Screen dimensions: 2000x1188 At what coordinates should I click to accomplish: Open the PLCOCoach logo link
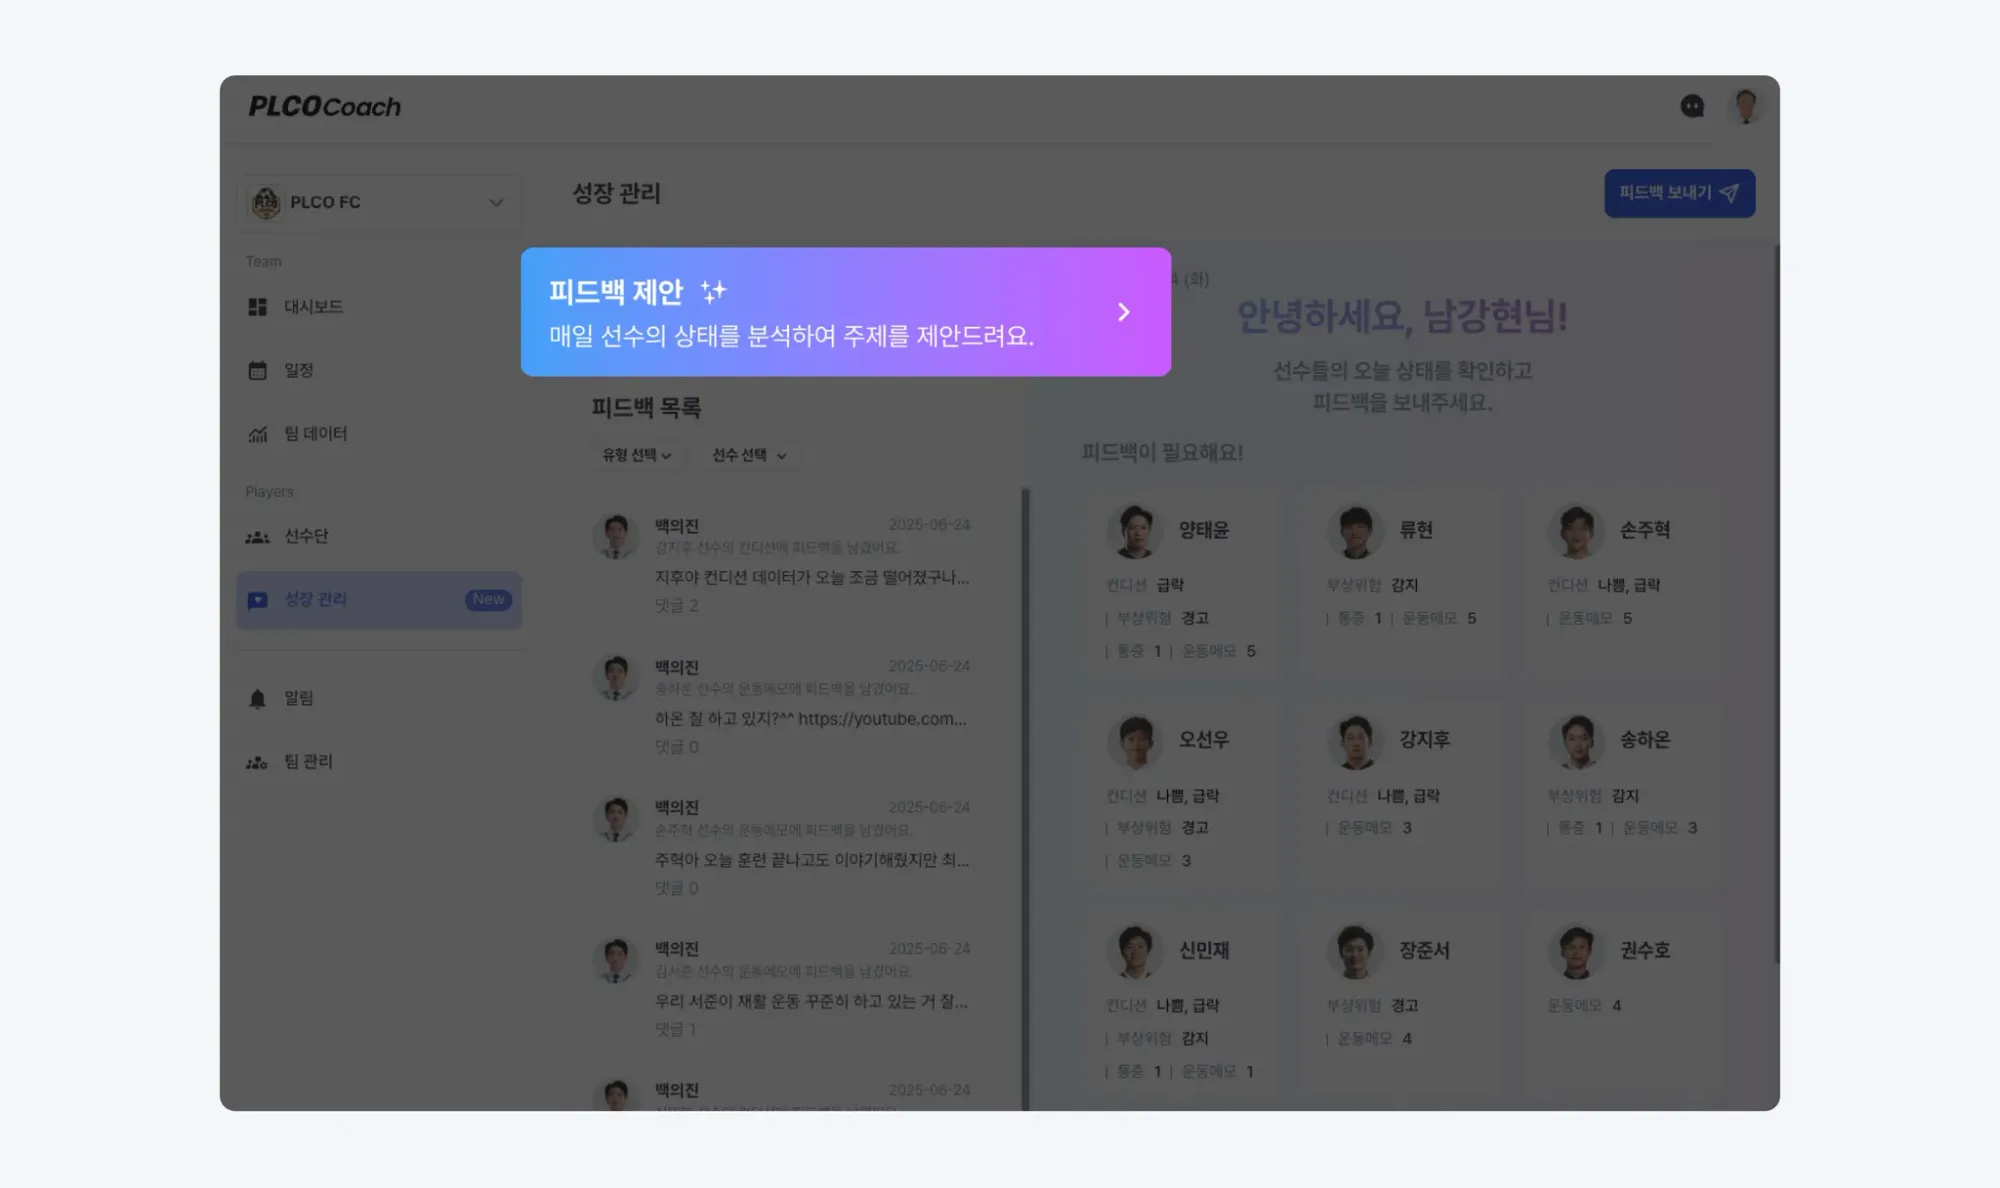[x=324, y=107]
